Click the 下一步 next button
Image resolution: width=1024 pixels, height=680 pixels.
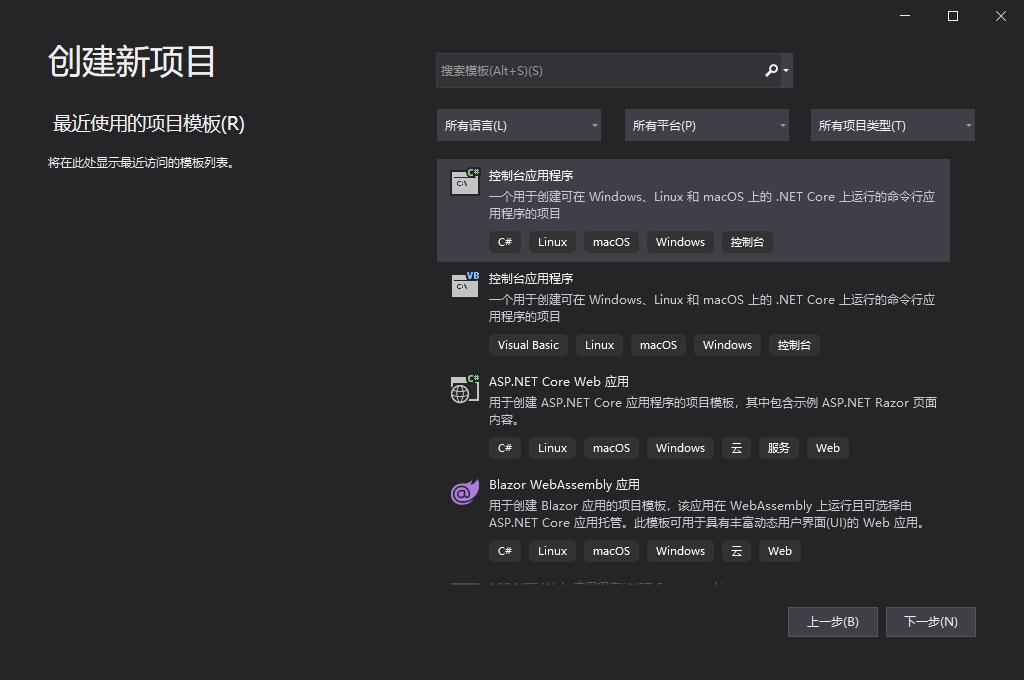pos(931,621)
